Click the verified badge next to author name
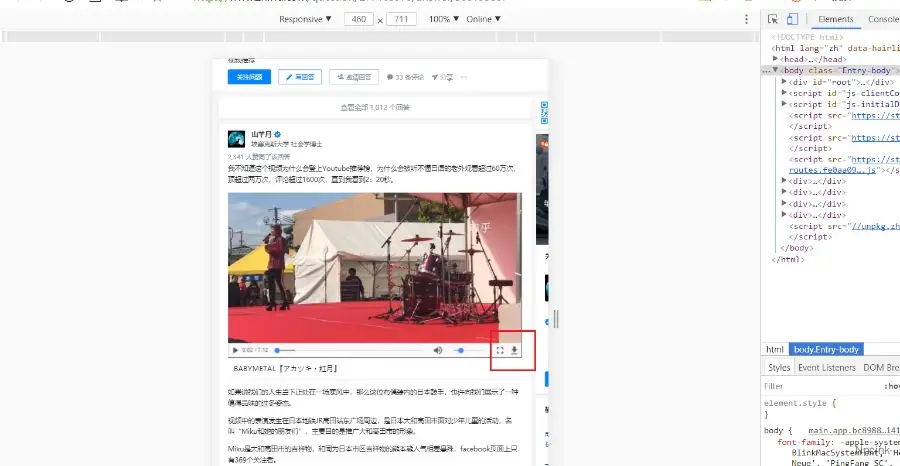 (278, 134)
